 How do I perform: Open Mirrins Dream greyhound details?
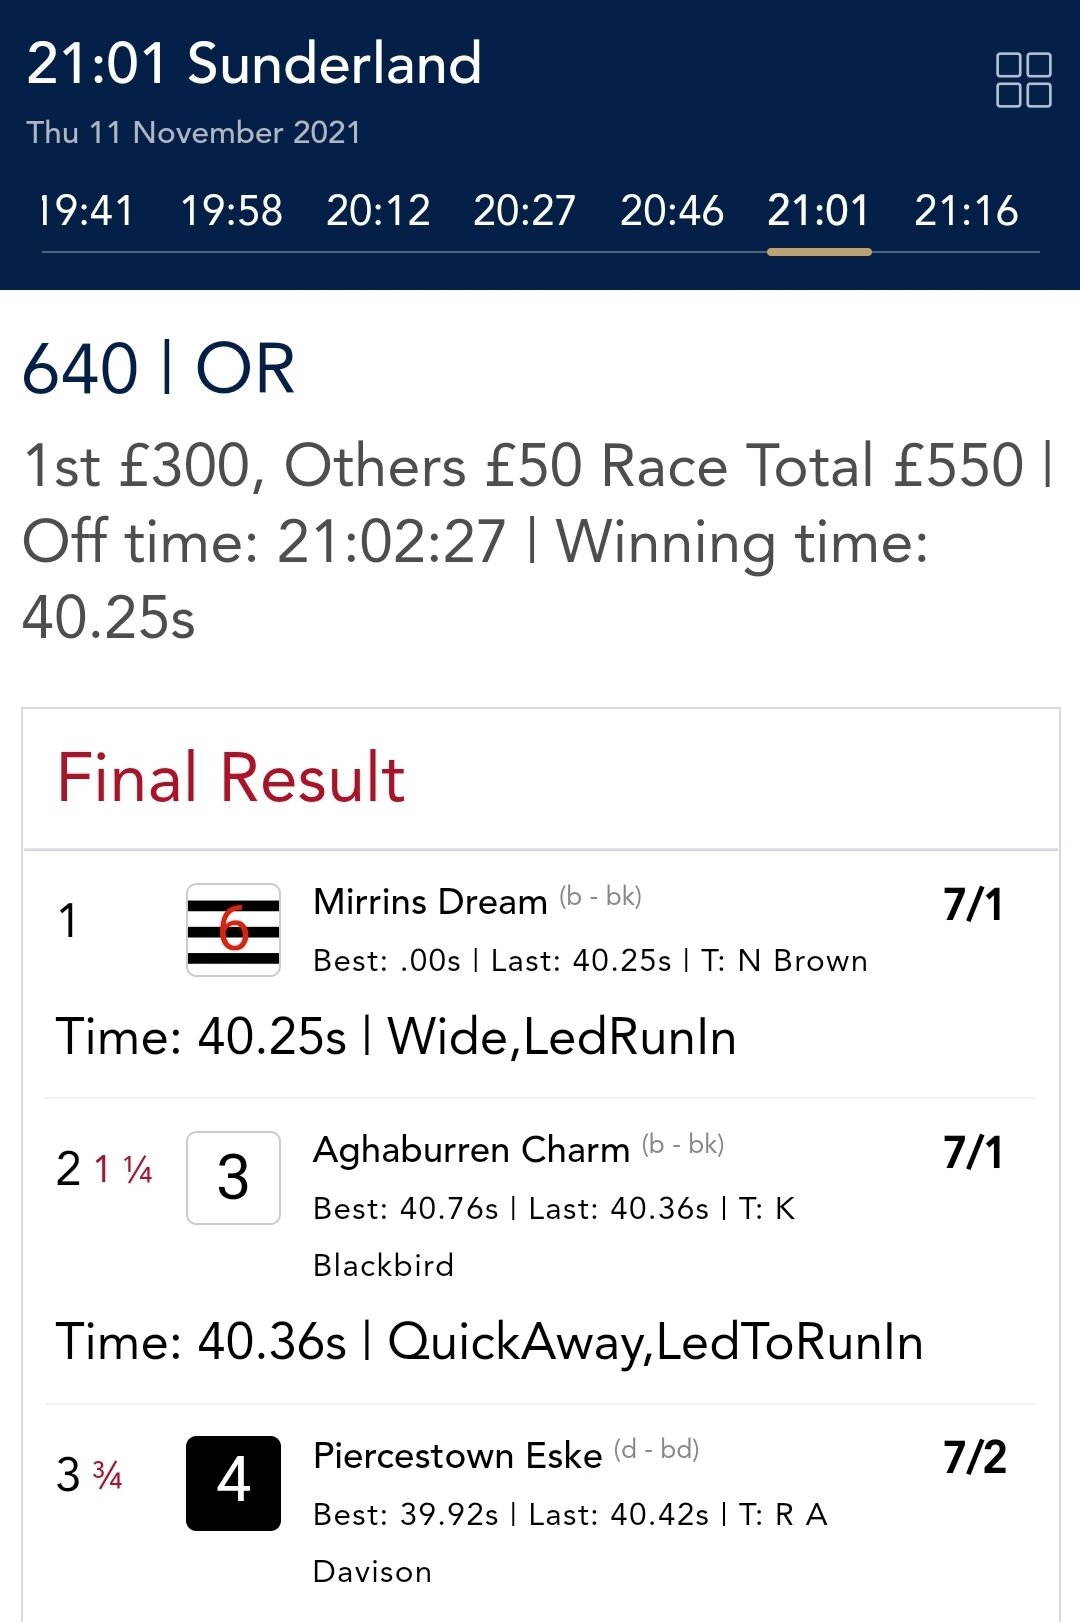point(430,902)
